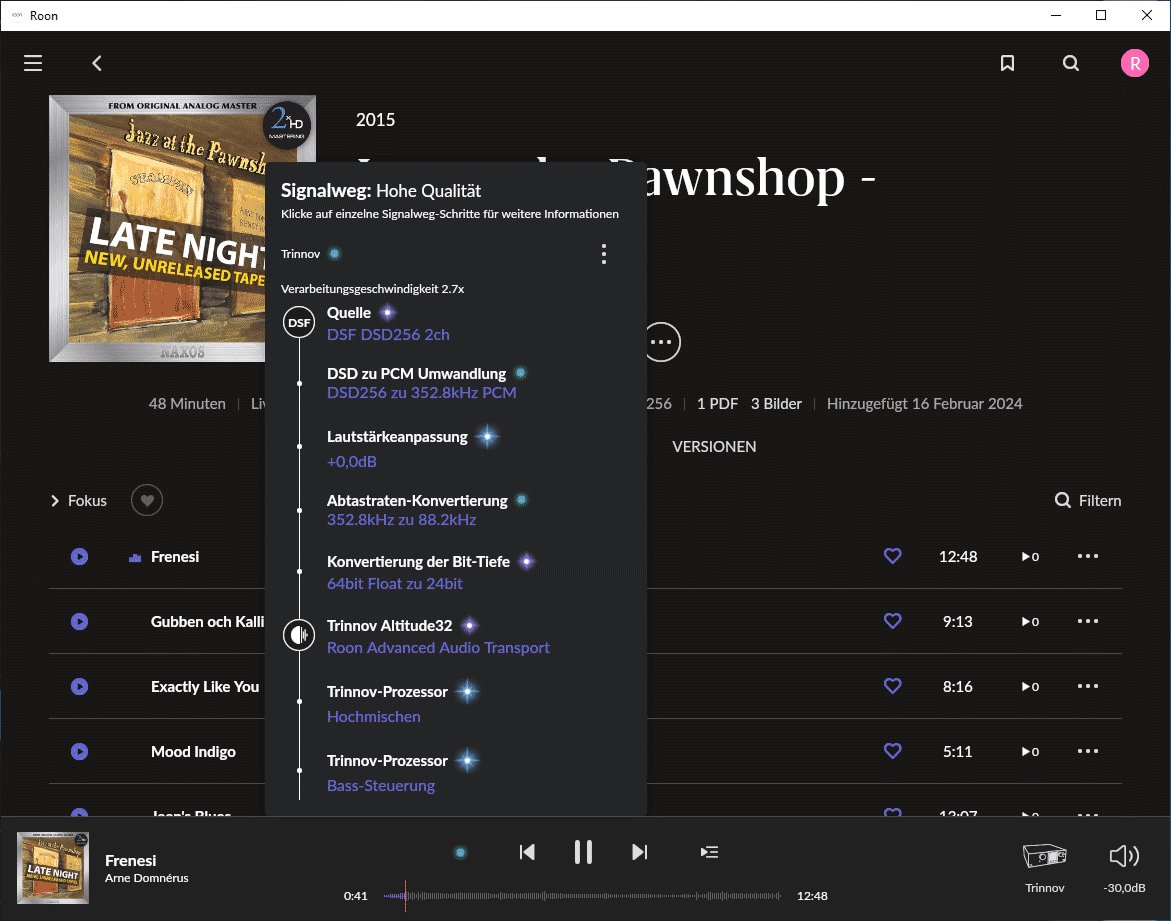1171x921 pixels.
Task: Favorite the 8:16 track heart
Action: click(892, 686)
